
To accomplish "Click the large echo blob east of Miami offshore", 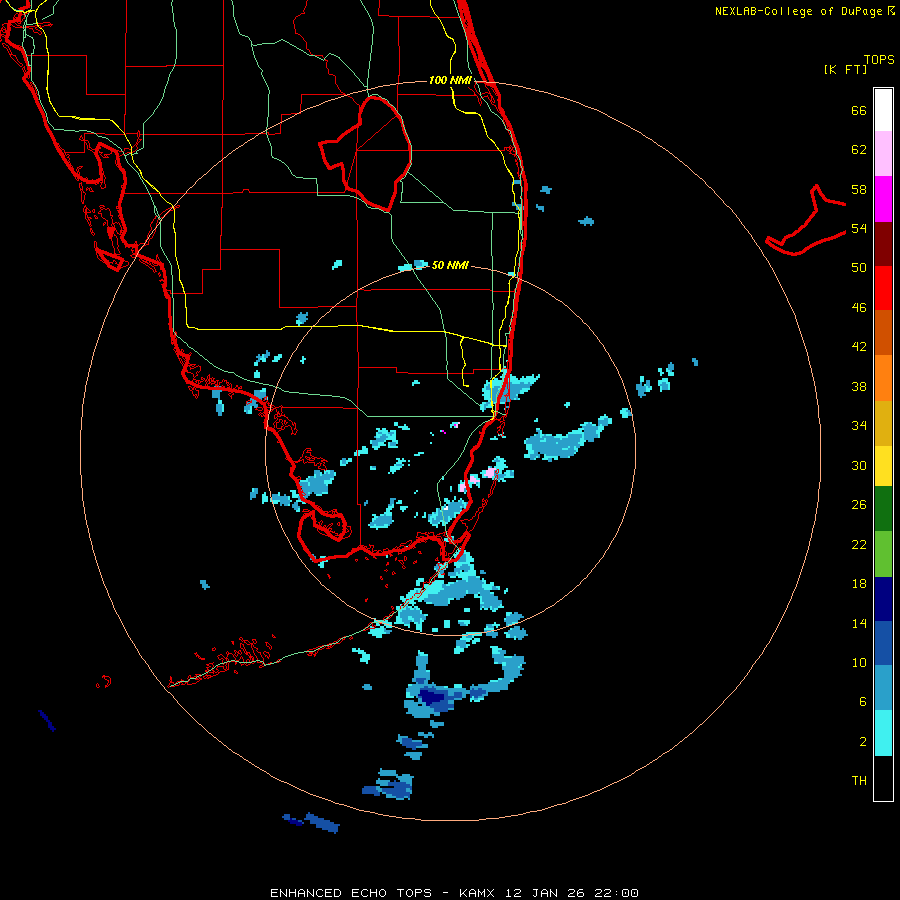I will click(x=567, y=440).
